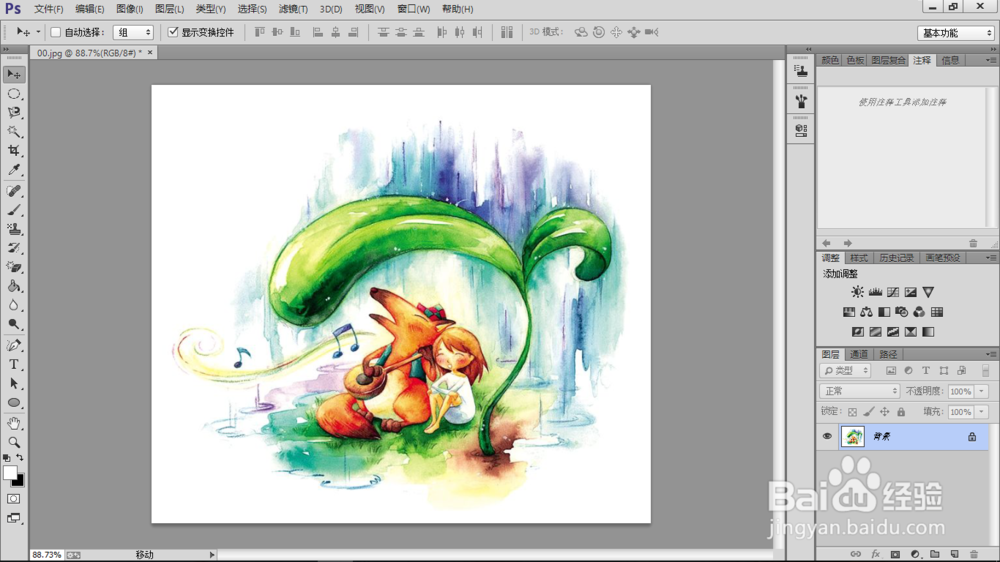
Task: Click the 背景 layer thumbnail
Action: [x=853, y=436]
